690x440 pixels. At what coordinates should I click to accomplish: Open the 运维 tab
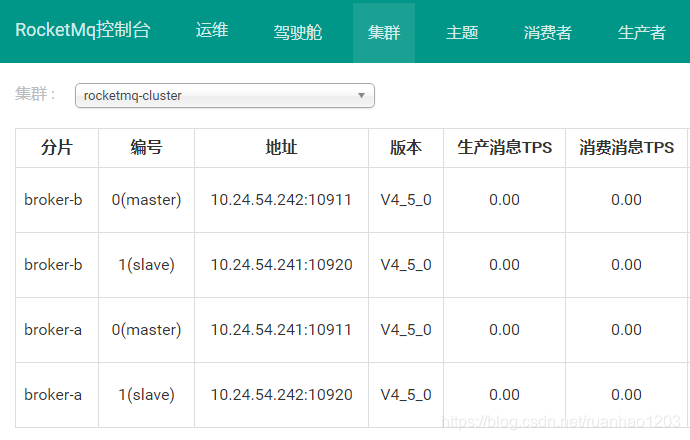tap(212, 30)
